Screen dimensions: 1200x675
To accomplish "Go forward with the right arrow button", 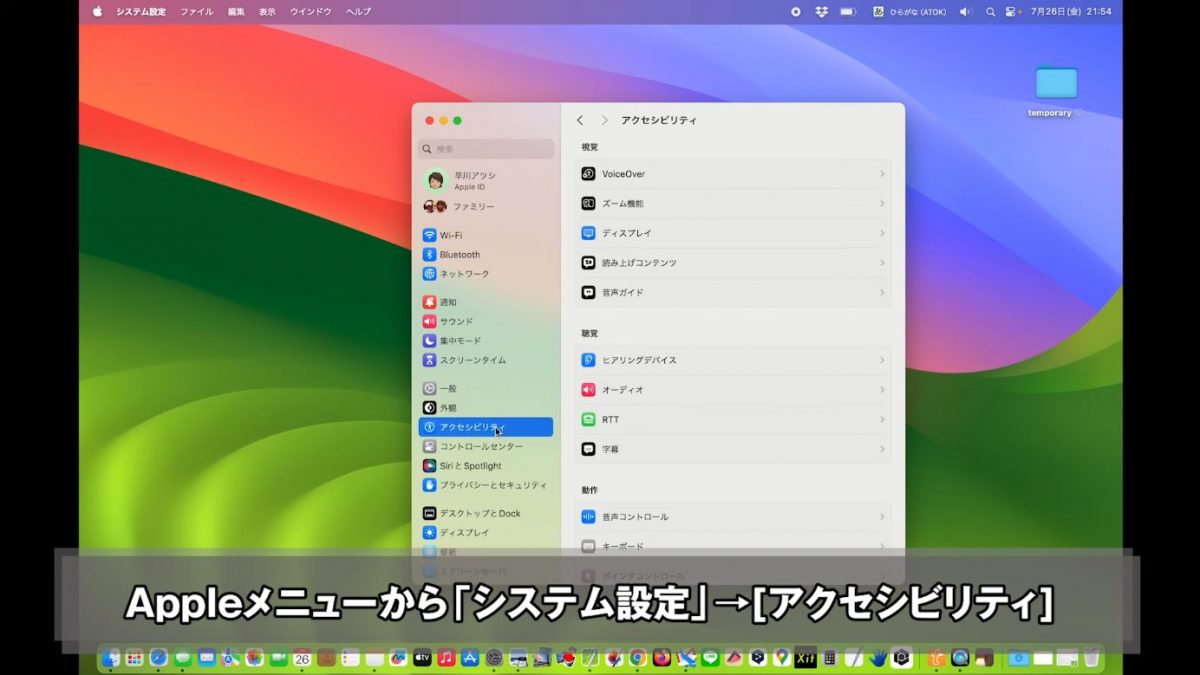I will point(604,120).
